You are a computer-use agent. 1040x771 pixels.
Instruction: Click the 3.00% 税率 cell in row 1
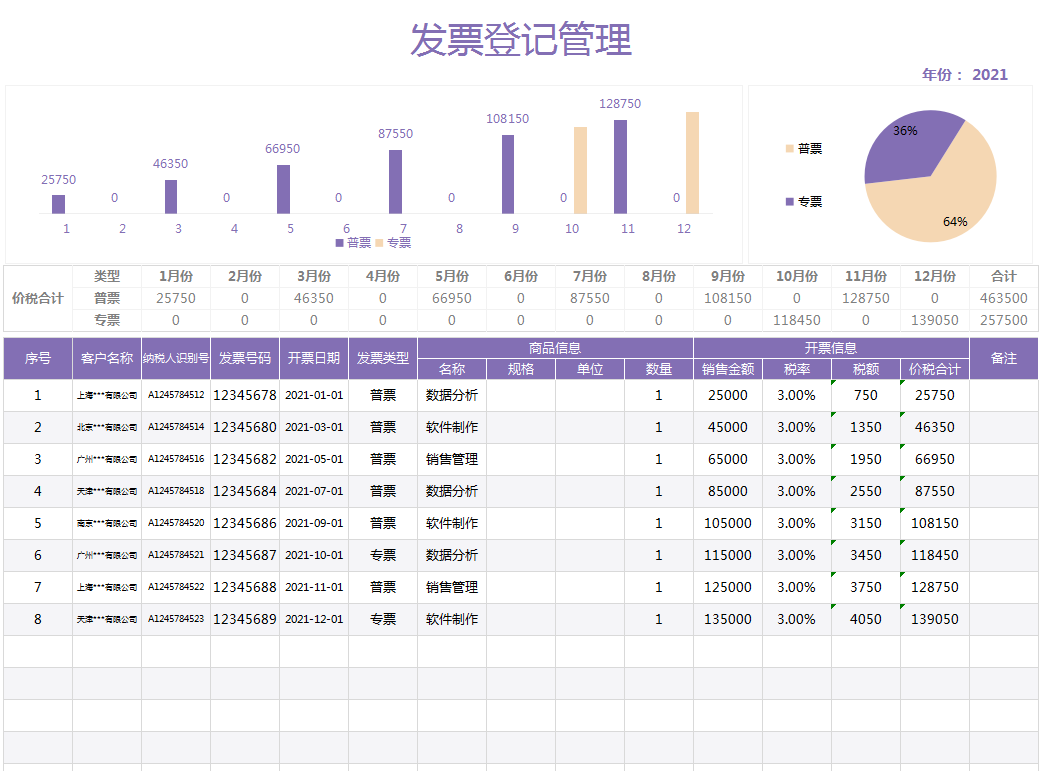[794, 395]
